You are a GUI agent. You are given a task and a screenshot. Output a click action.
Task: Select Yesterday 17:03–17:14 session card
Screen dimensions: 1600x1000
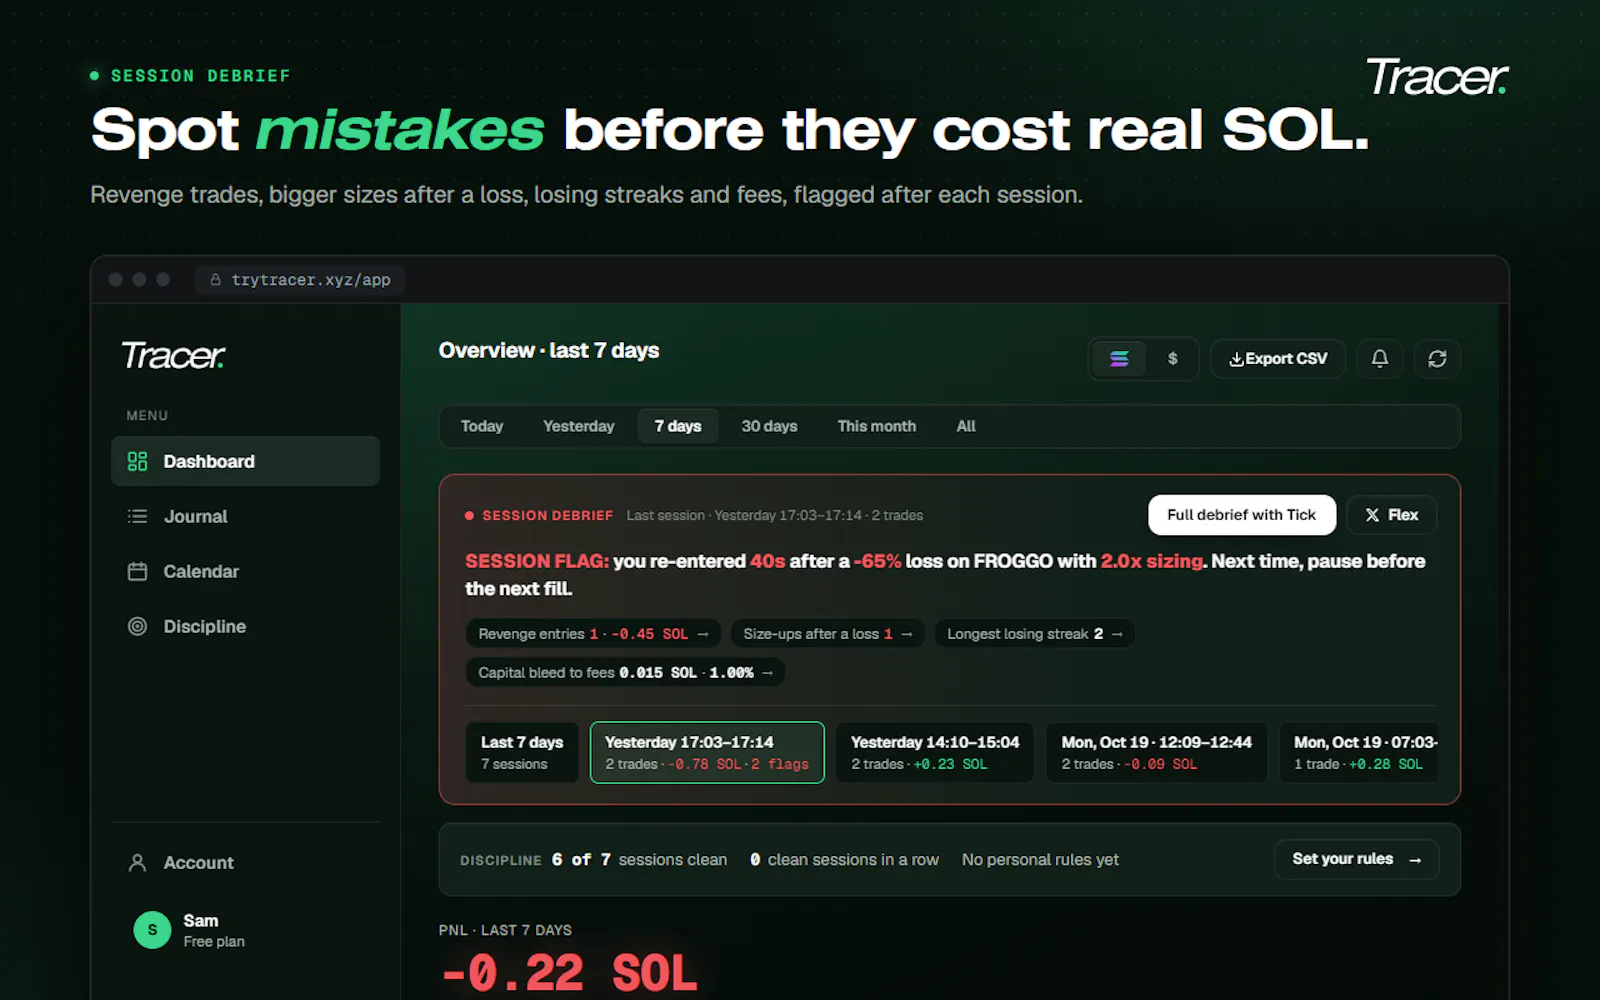click(707, 752)
